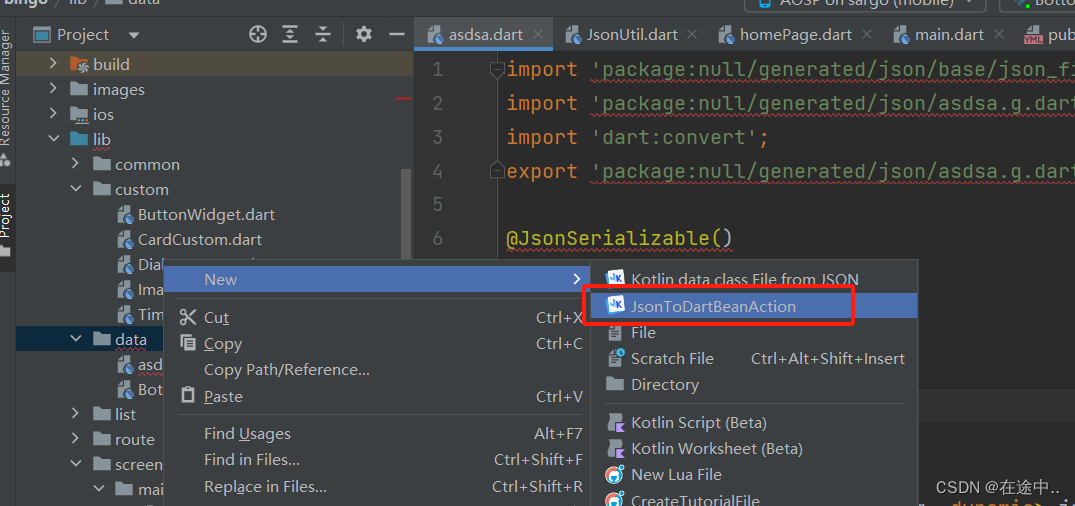This screenshot has height=506, width=1075.
Task: Click the Kotlin Script icon
Action: [x=616, y=422]
